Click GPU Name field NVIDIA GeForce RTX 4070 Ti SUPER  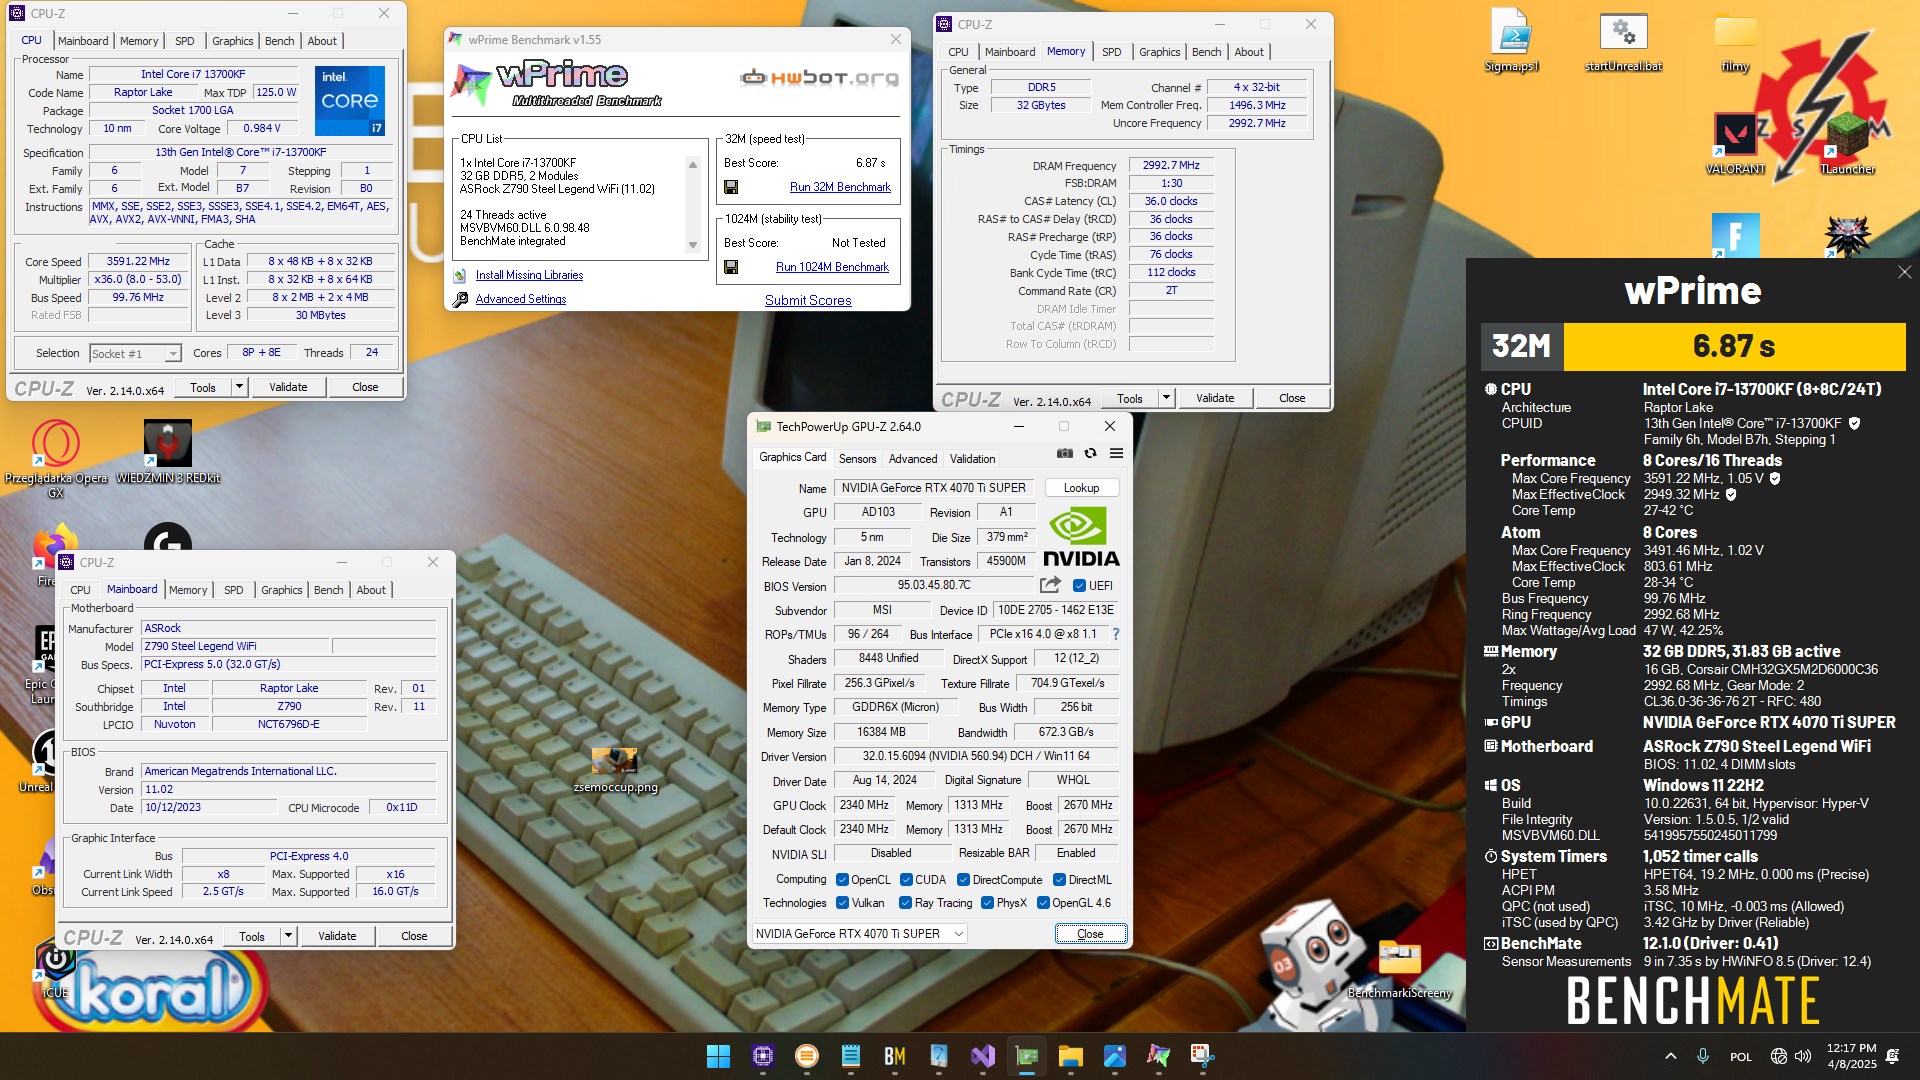pos(933,488)
